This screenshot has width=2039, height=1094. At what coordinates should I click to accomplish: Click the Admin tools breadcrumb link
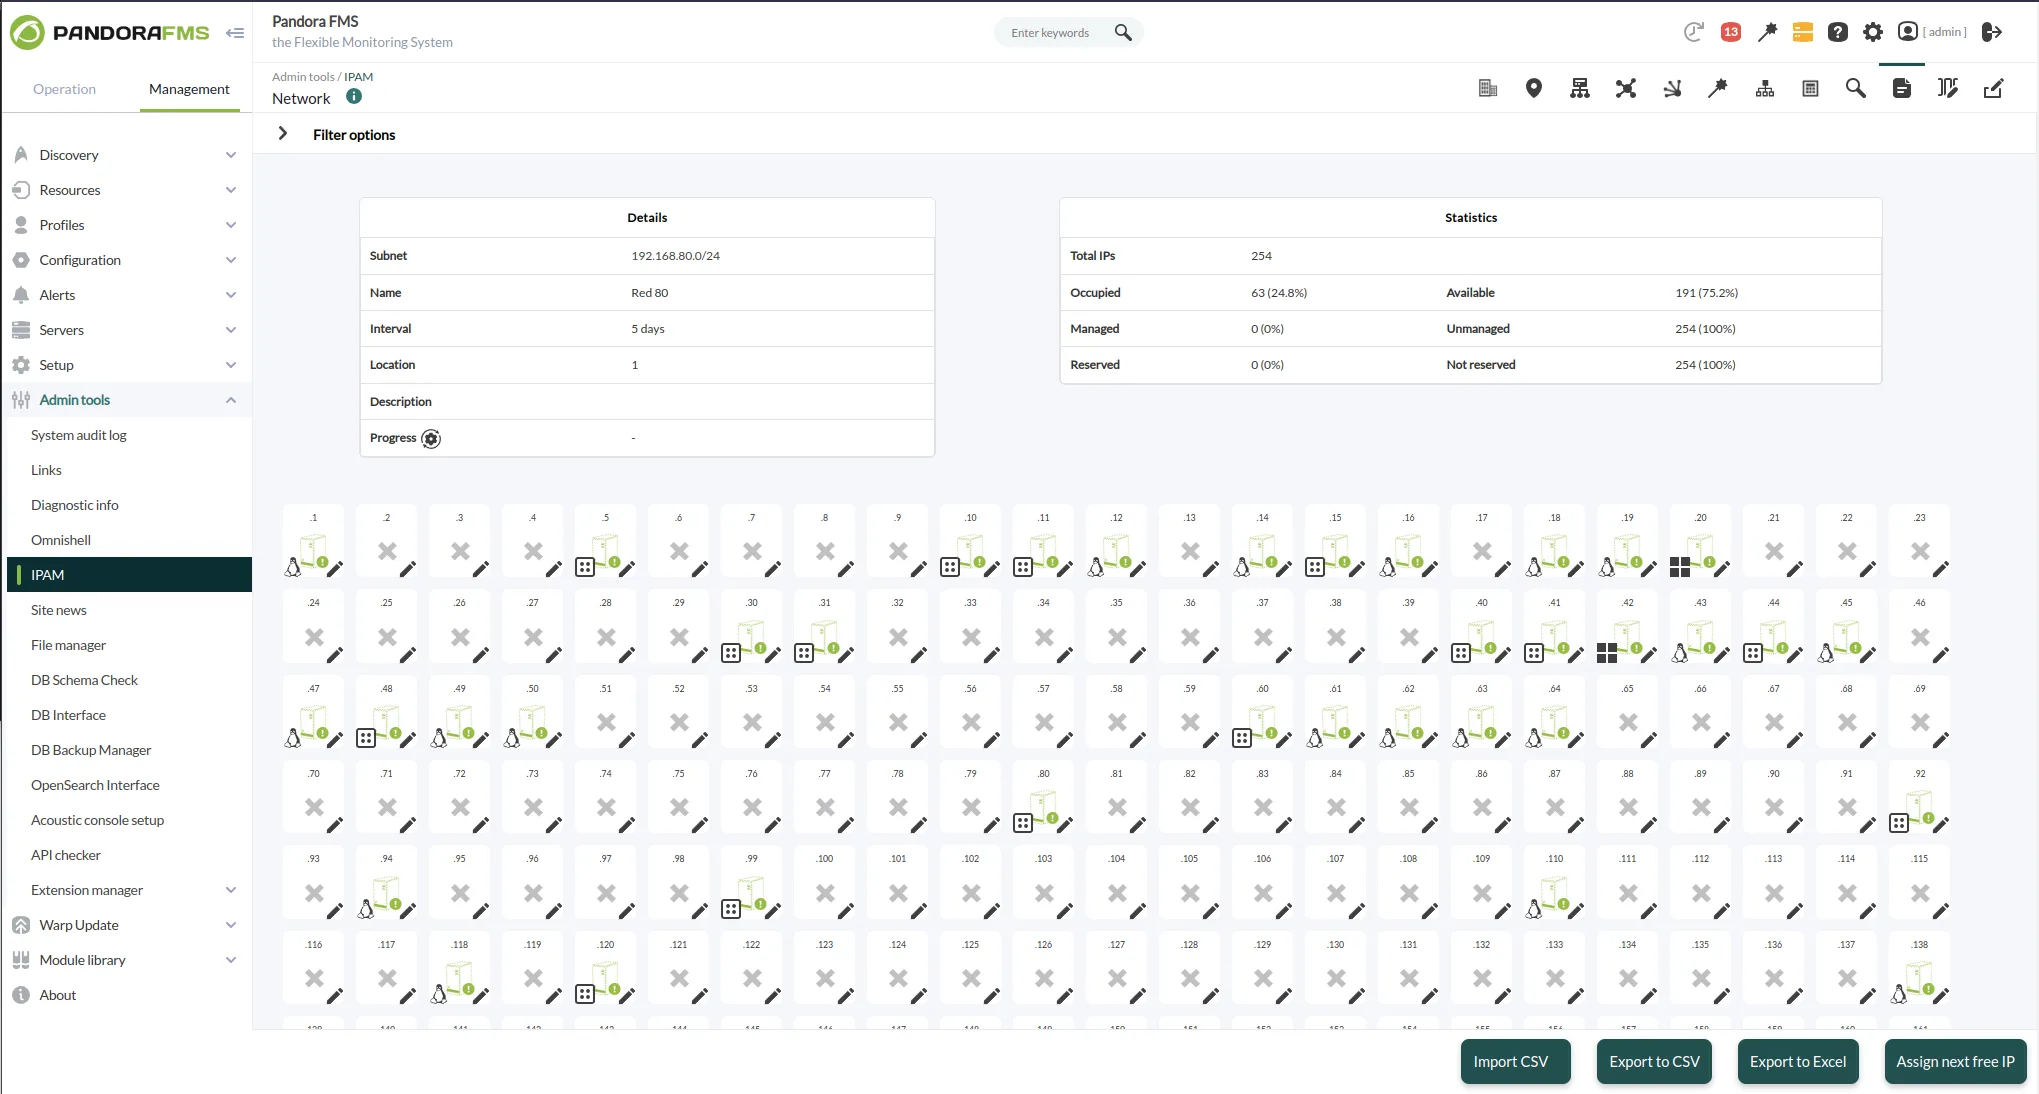(x=303, y=76)
